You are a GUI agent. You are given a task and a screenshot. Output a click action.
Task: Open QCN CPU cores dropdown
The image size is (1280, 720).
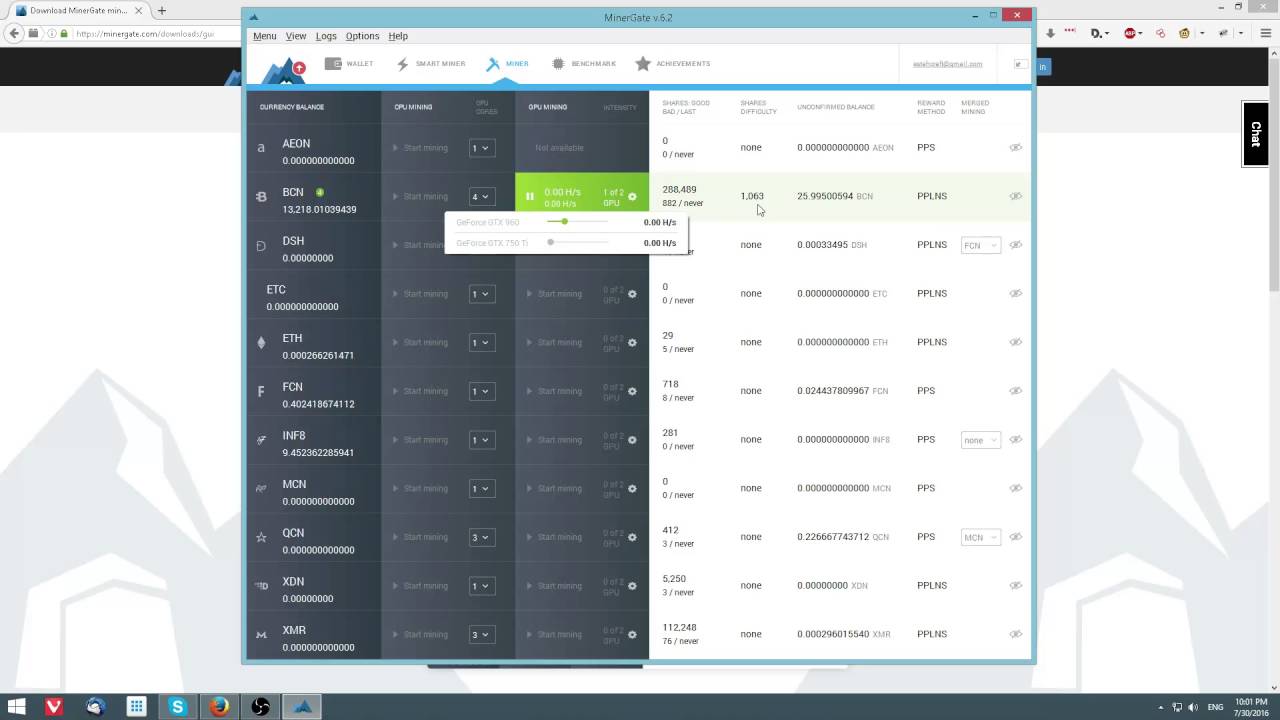point(482,537)
